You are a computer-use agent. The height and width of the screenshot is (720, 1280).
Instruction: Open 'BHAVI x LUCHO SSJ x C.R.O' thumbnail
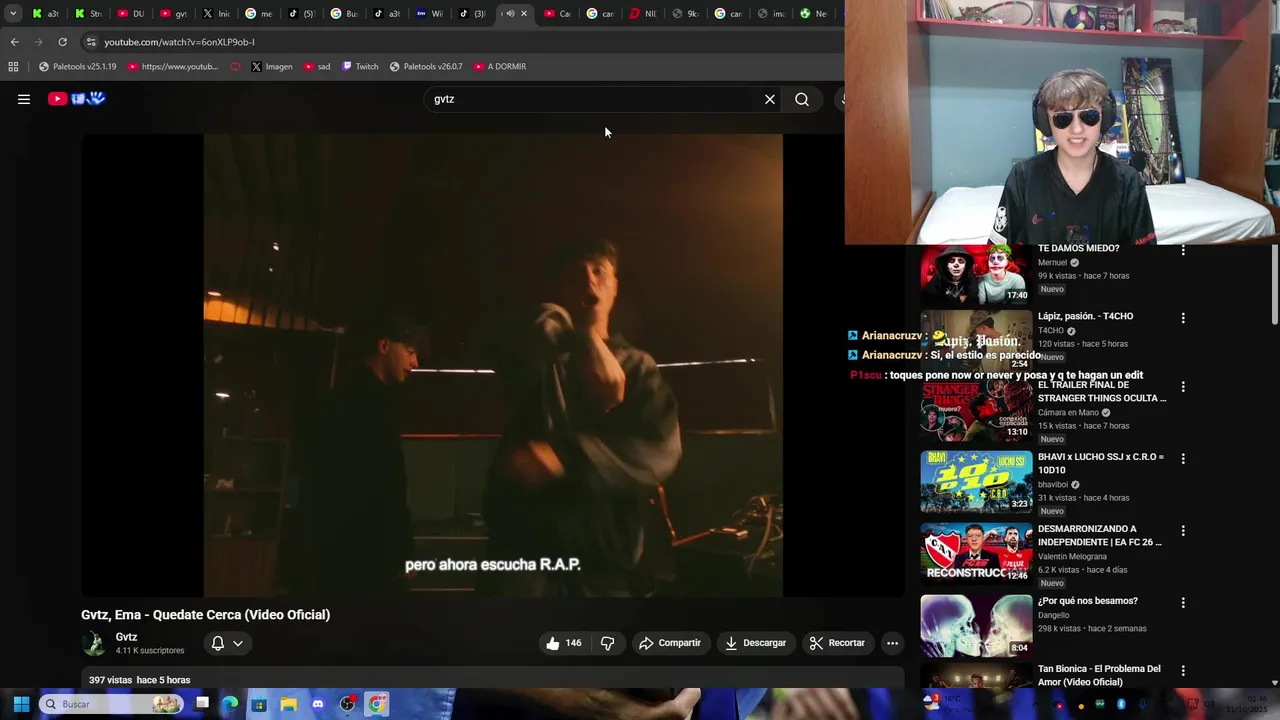tap(976, 481)
